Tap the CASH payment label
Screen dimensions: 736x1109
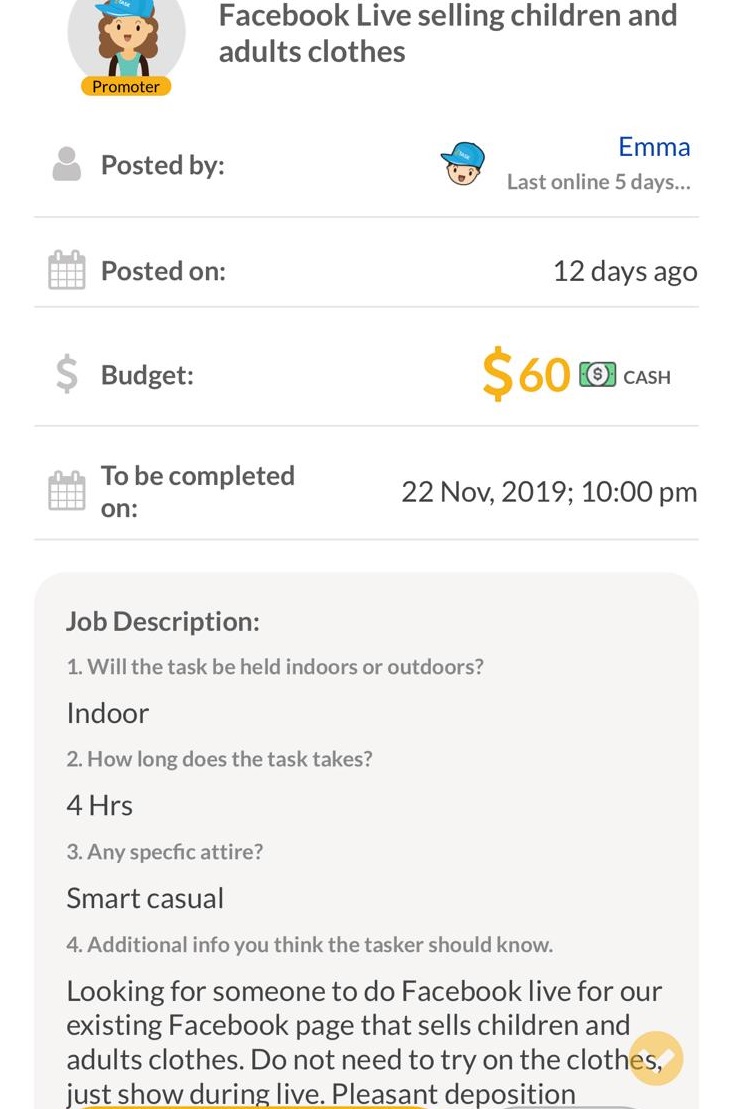647,377
